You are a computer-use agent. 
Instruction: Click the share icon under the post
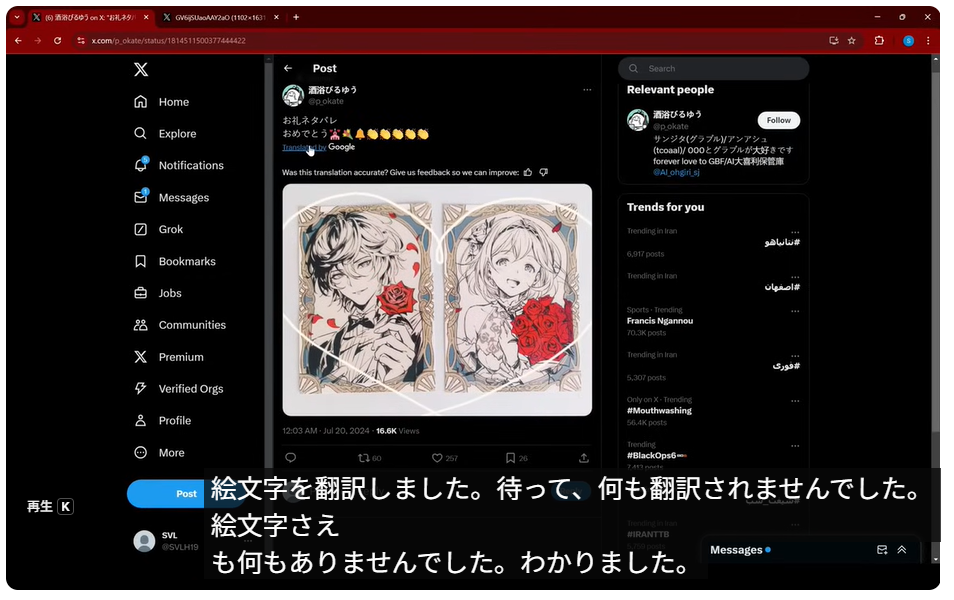[584, 458]
